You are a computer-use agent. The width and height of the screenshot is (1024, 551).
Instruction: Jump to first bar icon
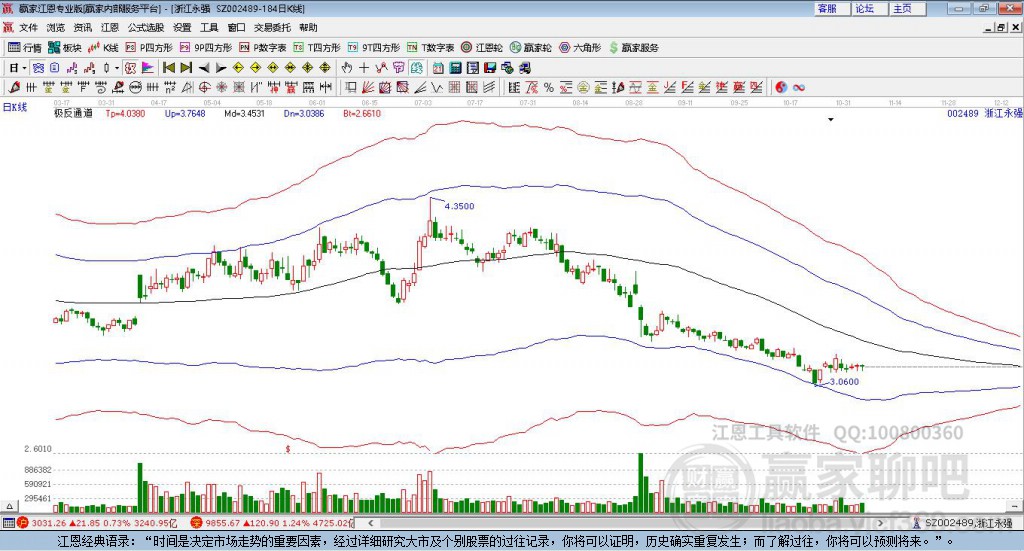169,68
